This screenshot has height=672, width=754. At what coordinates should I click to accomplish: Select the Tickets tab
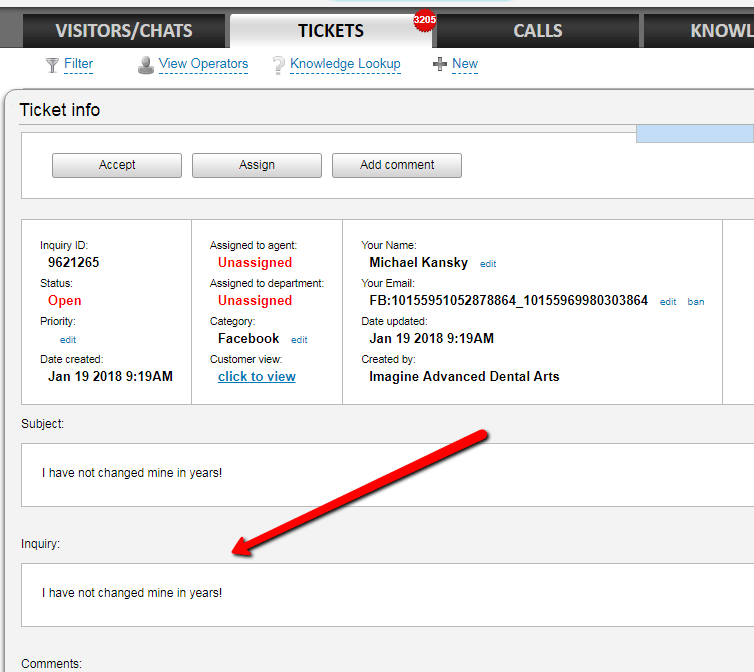(331, 31)
